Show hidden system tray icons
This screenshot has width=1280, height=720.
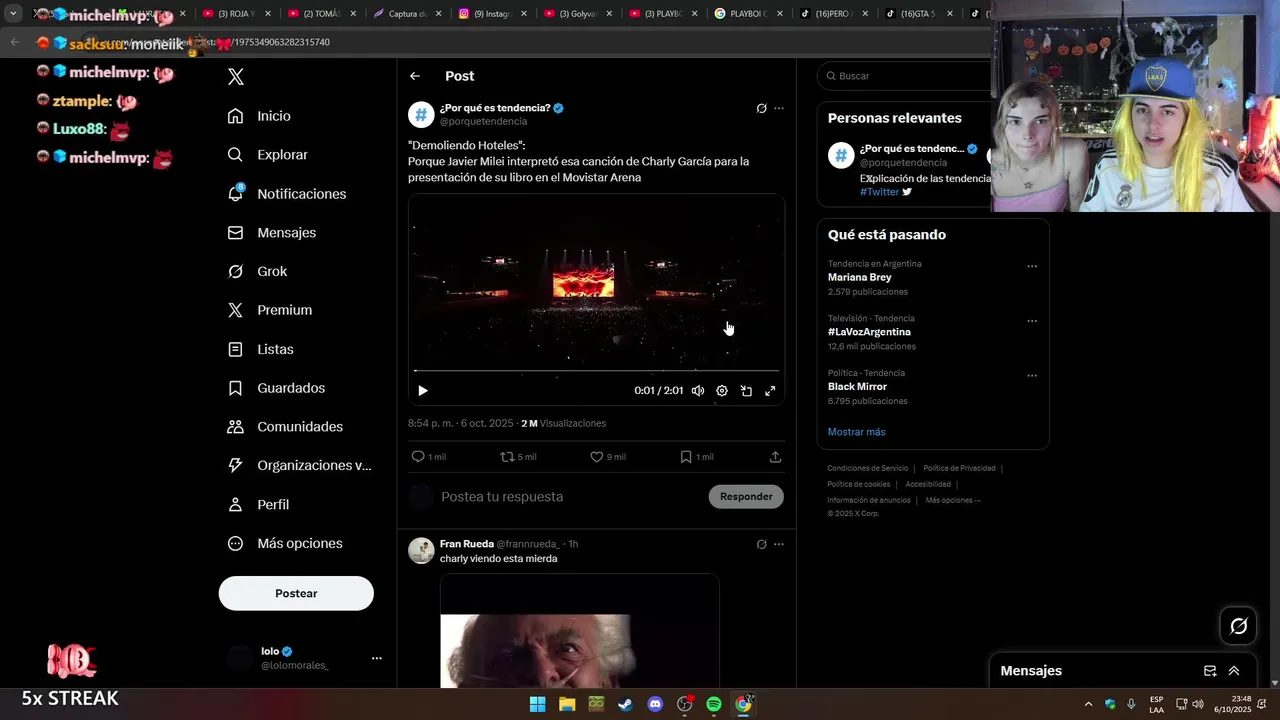pyautogui.click(x=1089, y=704)
